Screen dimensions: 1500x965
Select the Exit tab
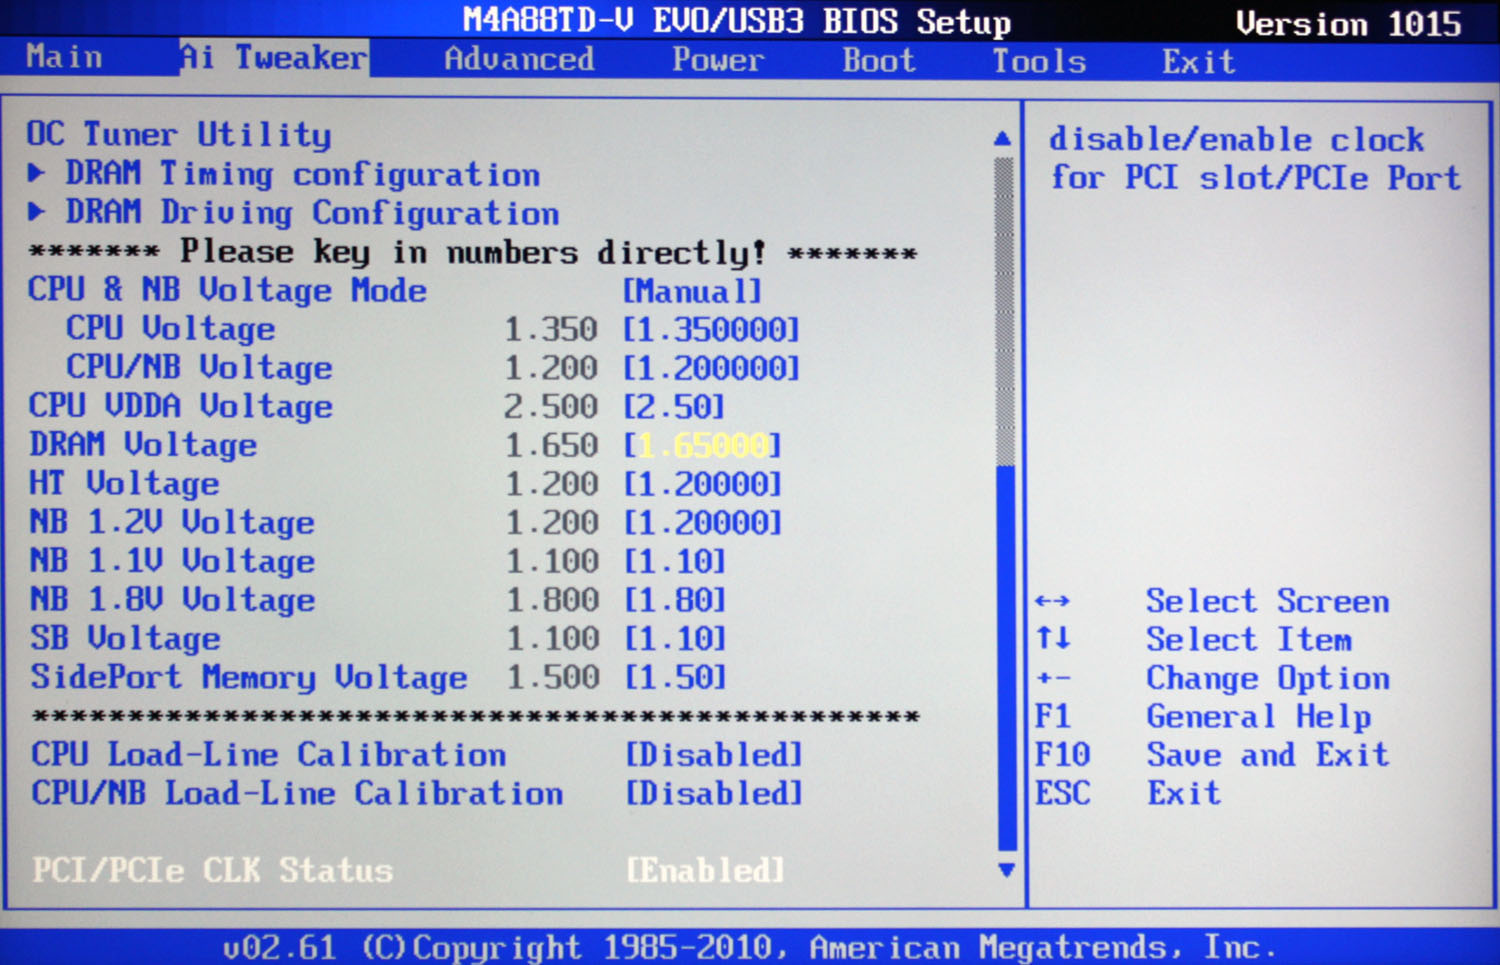[1198, 62]
